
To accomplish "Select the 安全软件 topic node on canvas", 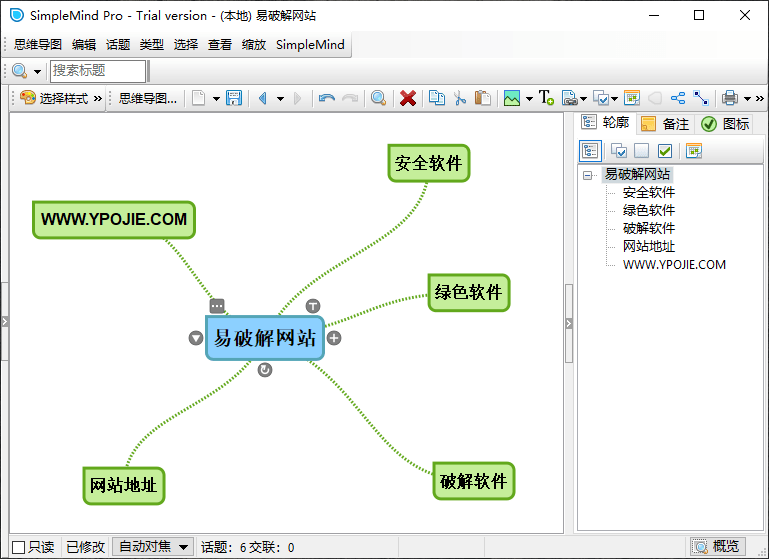I will click(x=429, y=163).
